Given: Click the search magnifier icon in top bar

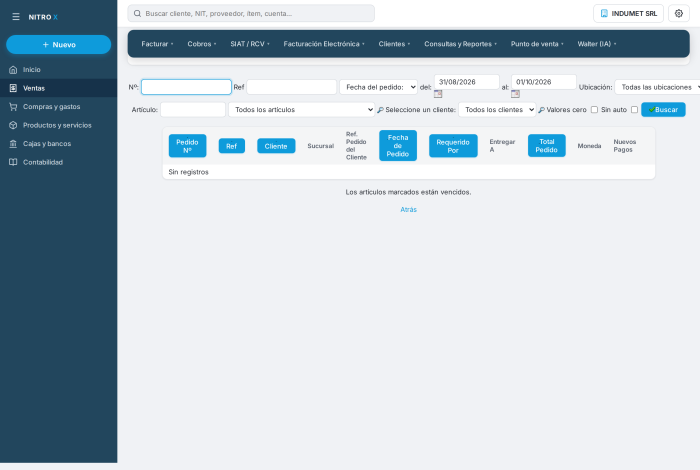Looking at the screenshot, I should (138, 13).
